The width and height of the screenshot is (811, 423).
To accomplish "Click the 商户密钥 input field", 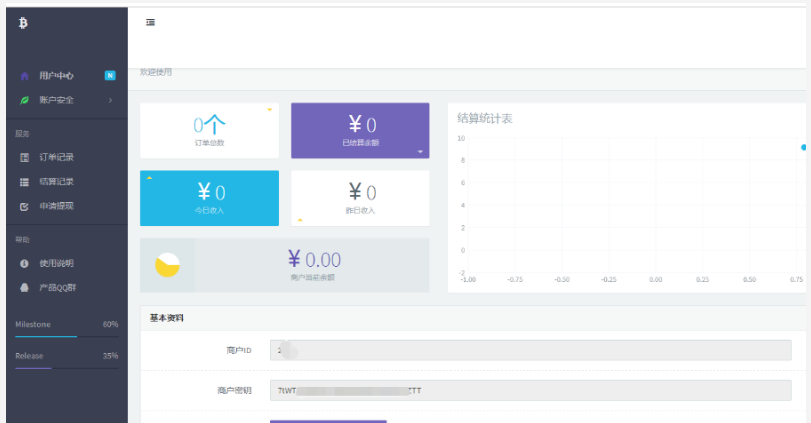I will tap(531, 390).
